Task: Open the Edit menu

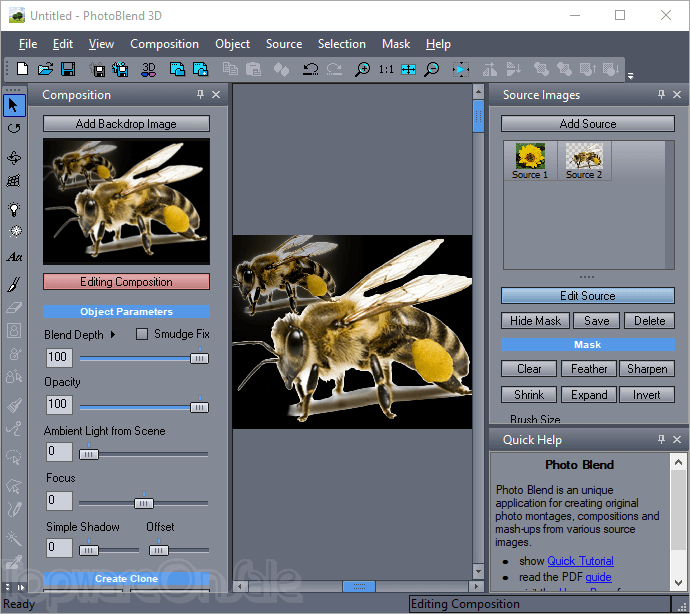Action: click(x=63, y=44)
